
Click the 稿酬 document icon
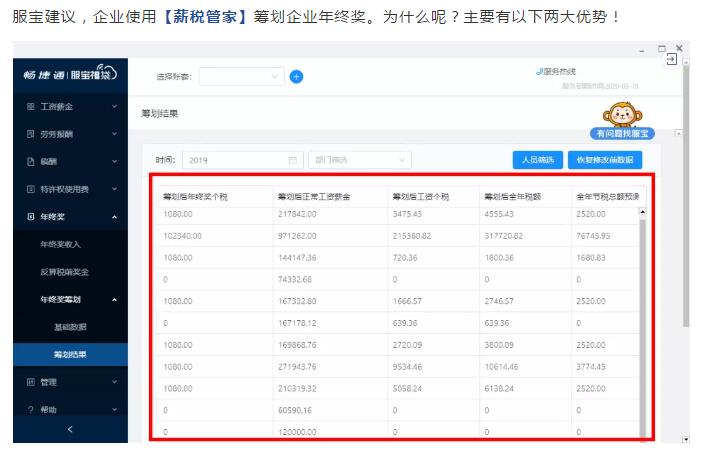coord(31,161)
